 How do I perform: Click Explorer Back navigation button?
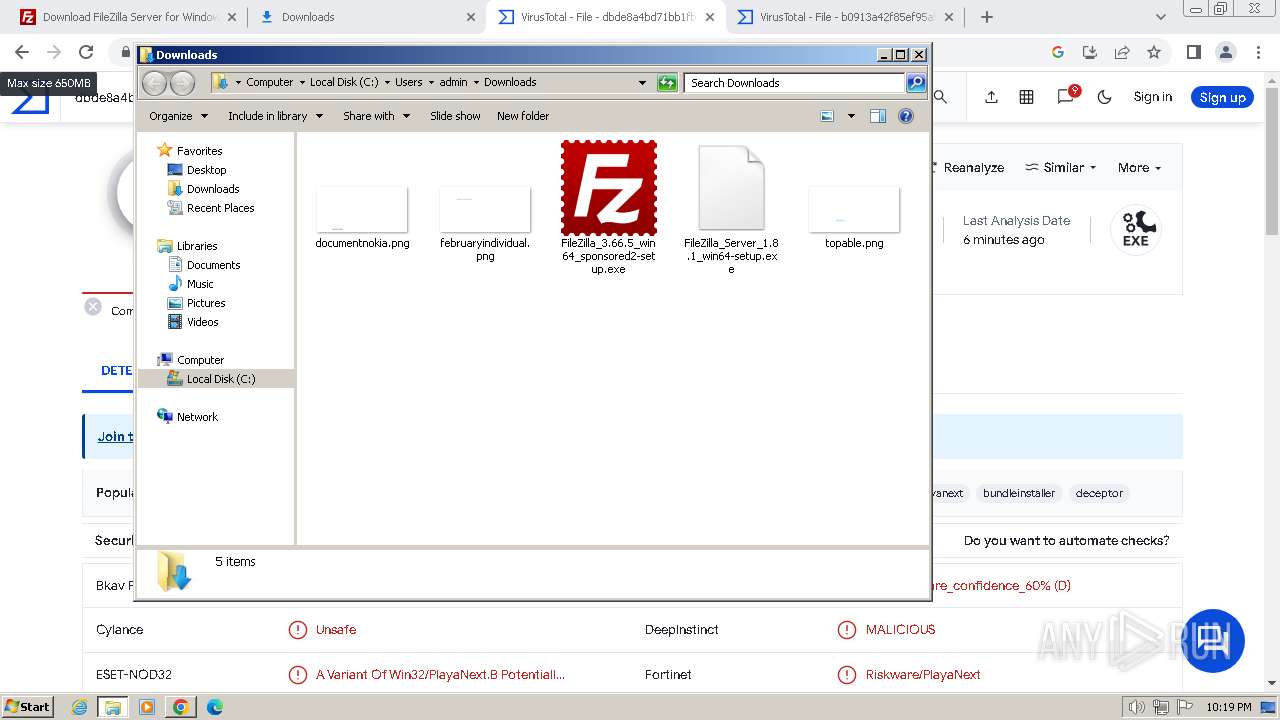click(x=155, y=83)
